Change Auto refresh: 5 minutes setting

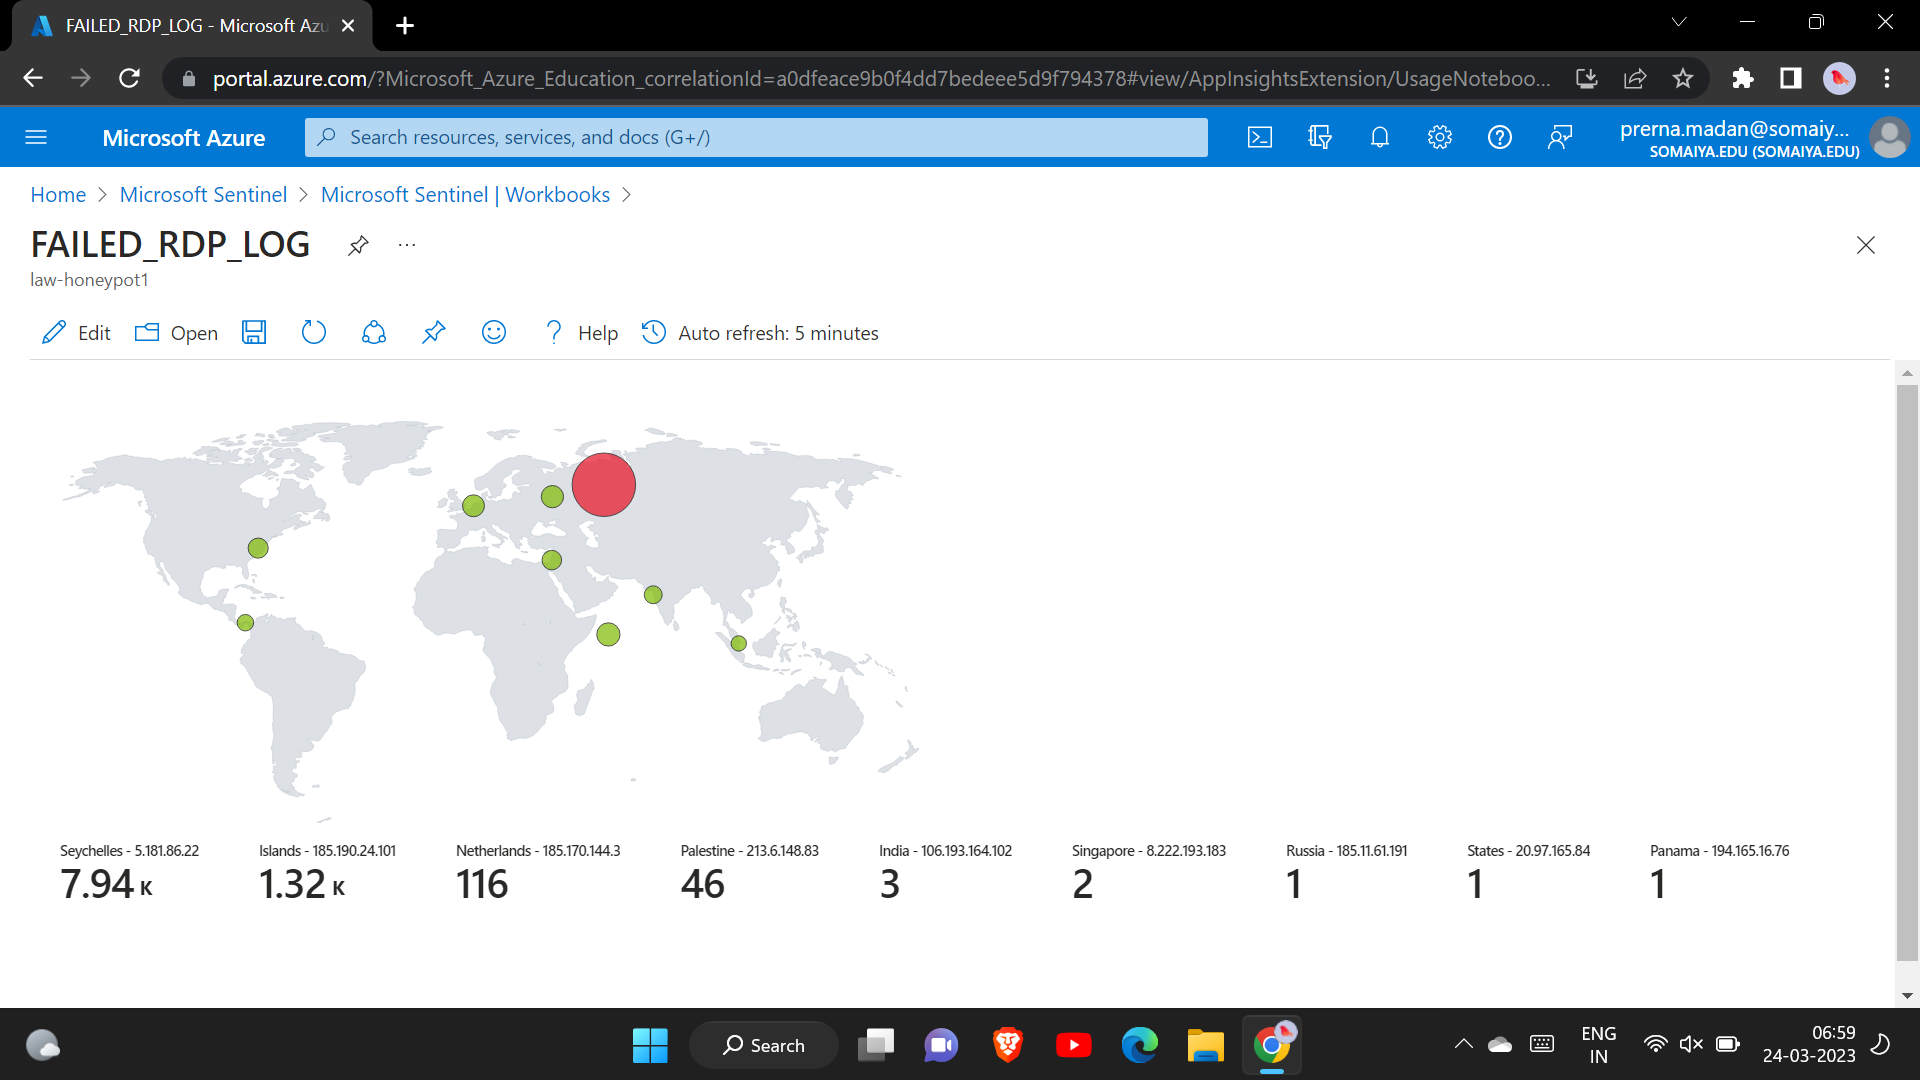760,333
